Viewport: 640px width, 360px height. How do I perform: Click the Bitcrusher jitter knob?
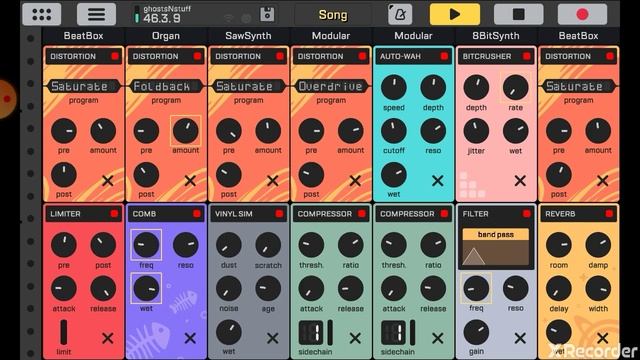point(476,131)
